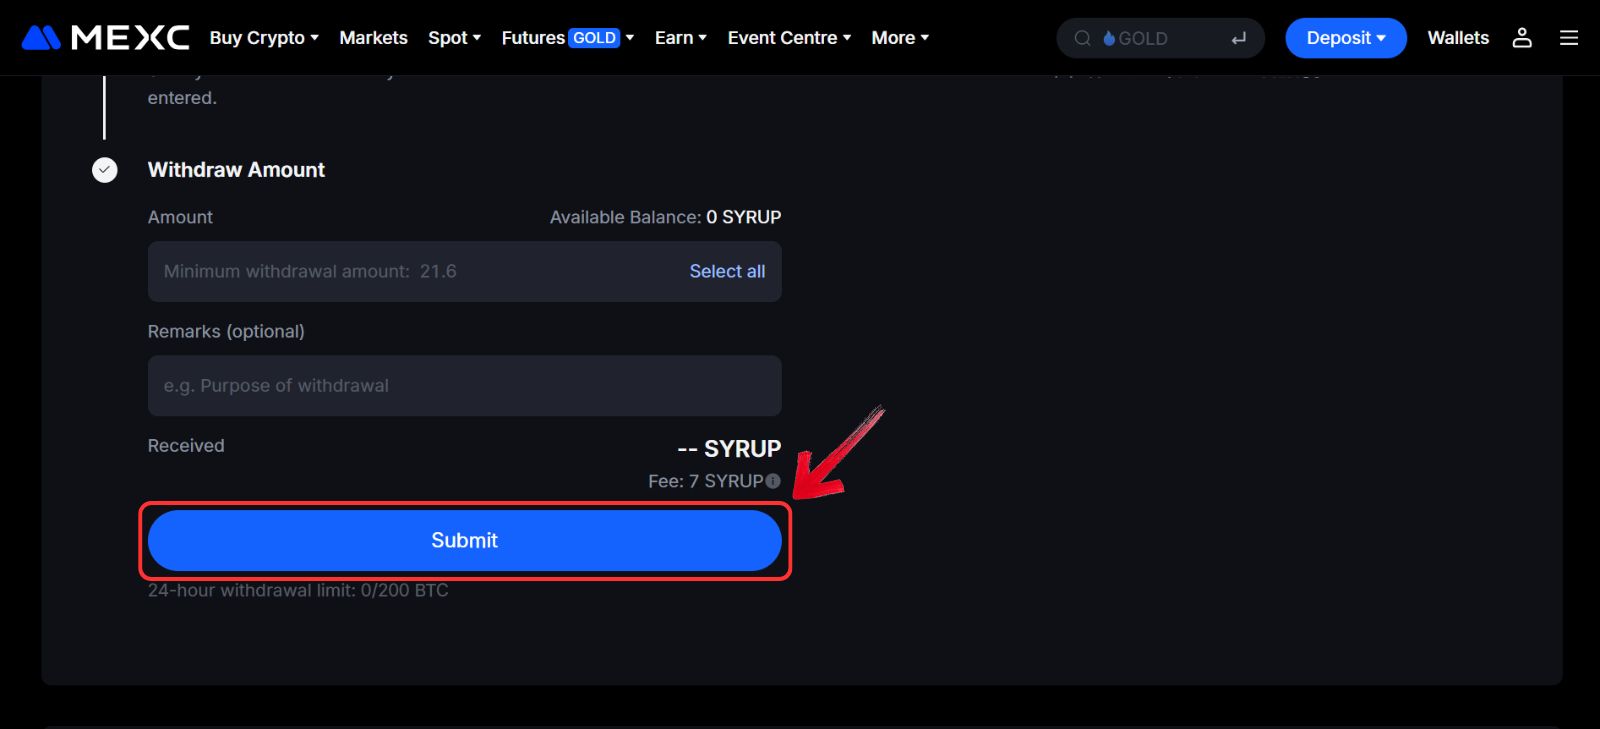Viewport: 1600px width, 729px height.
Task: Open the Earn dropdown menu
Action: click(x=680, y=38)
